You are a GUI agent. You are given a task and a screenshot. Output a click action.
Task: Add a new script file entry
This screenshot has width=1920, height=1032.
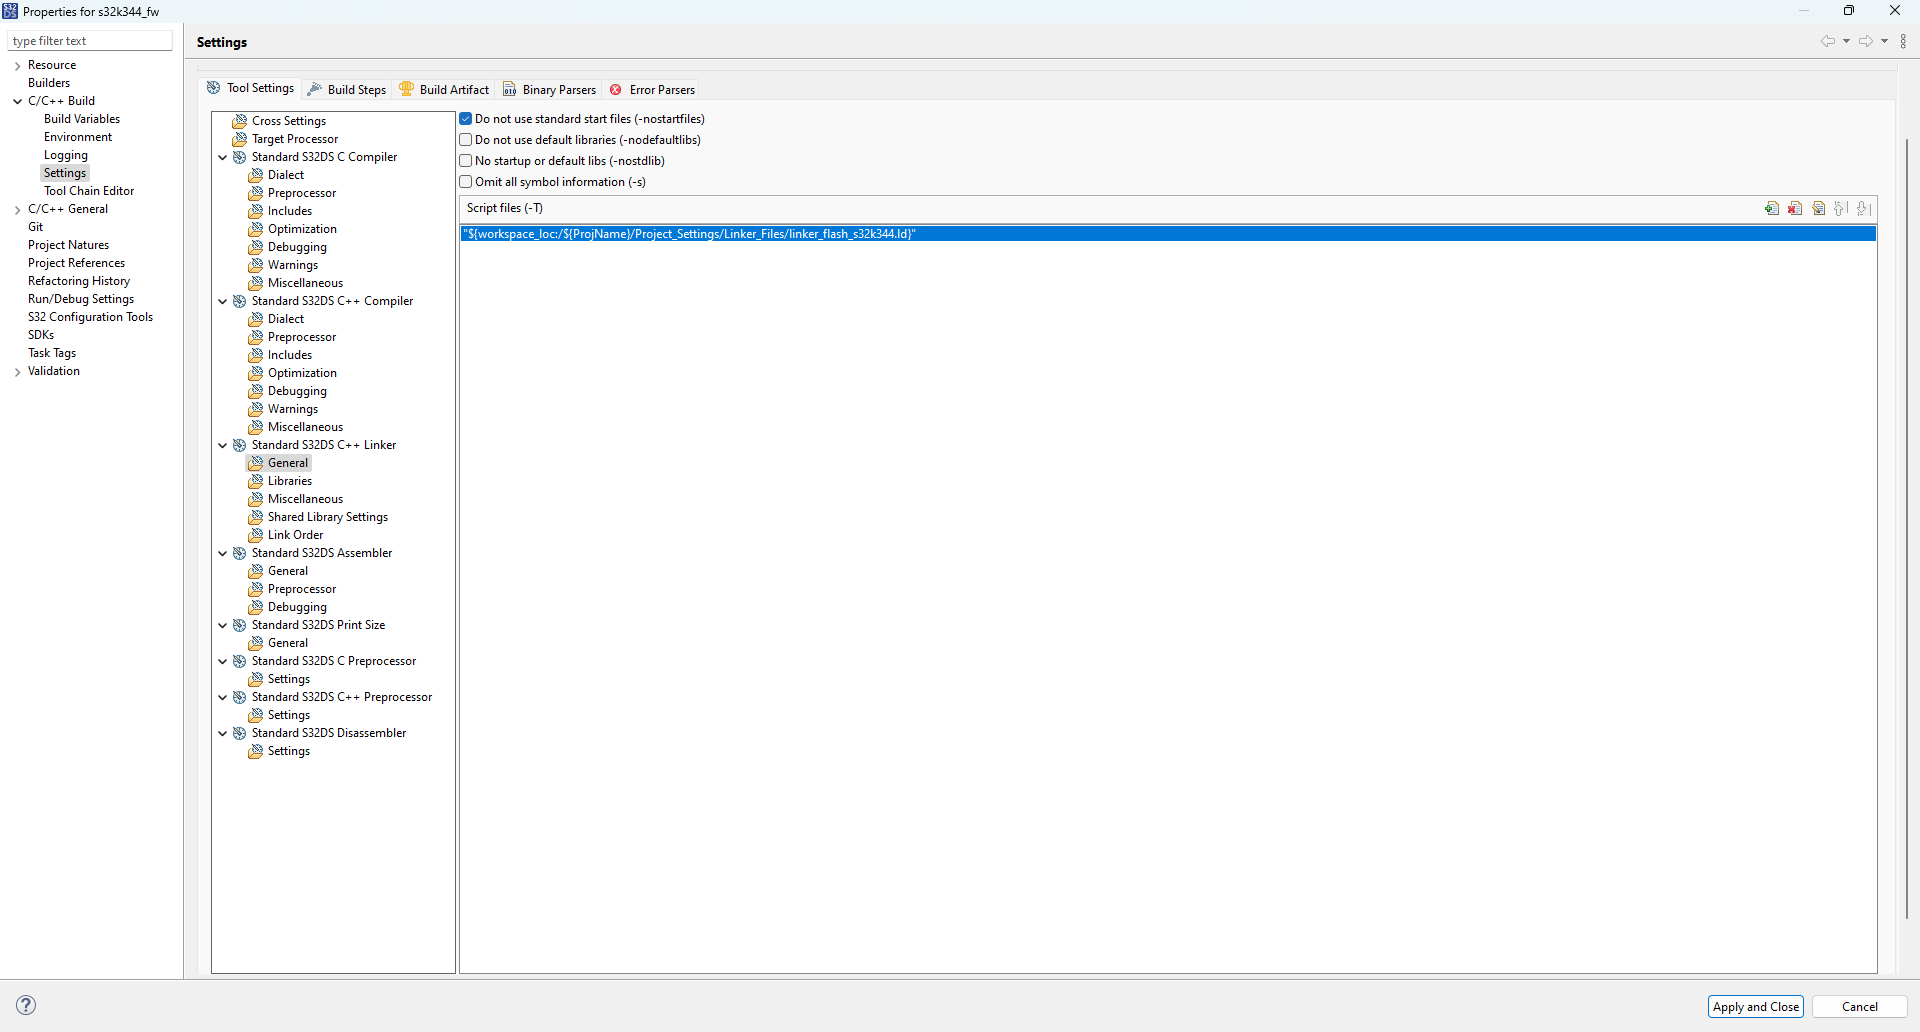tap(1772, 208)
